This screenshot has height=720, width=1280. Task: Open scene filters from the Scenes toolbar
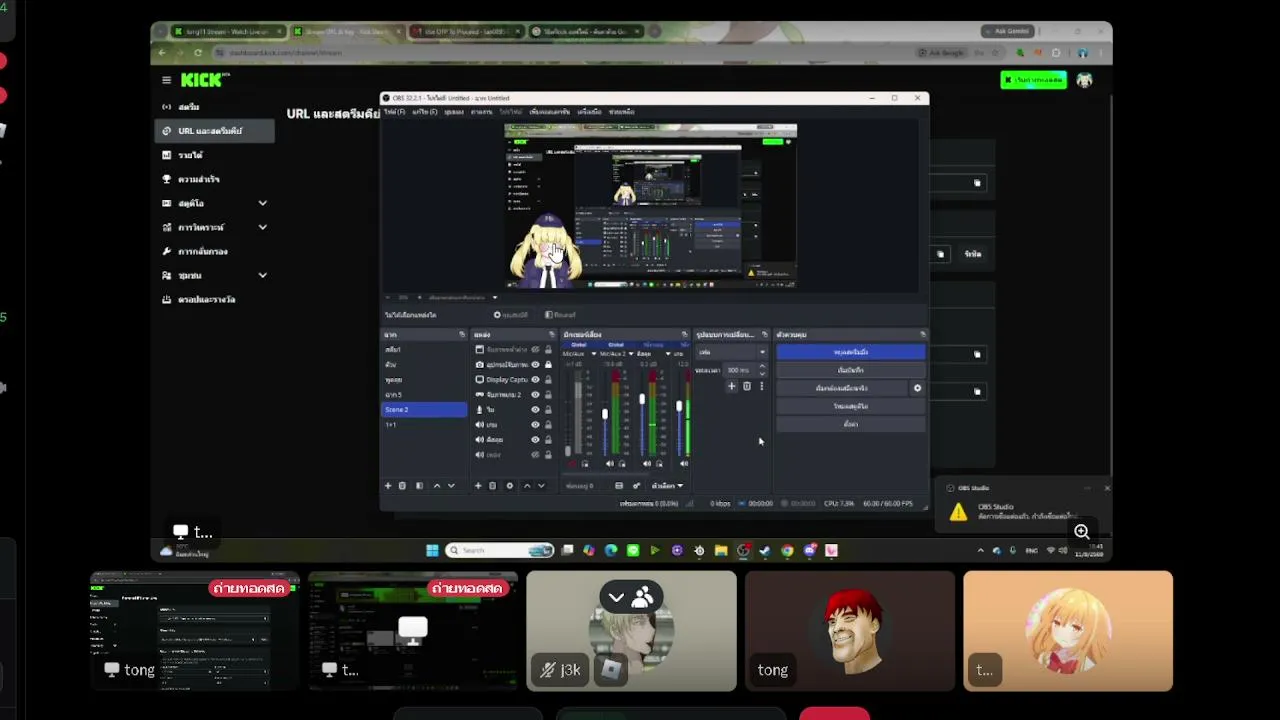(419, 486)
